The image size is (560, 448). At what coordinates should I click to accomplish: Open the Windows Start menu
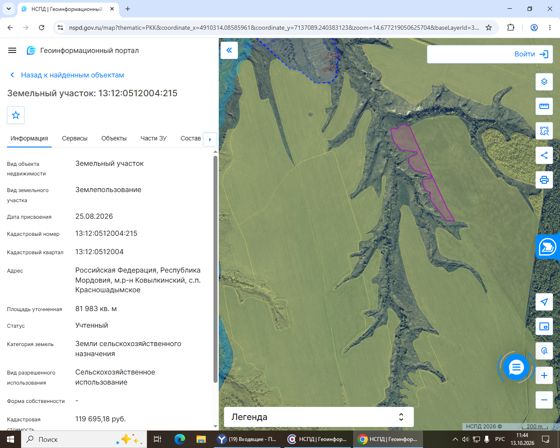[10, 439]
